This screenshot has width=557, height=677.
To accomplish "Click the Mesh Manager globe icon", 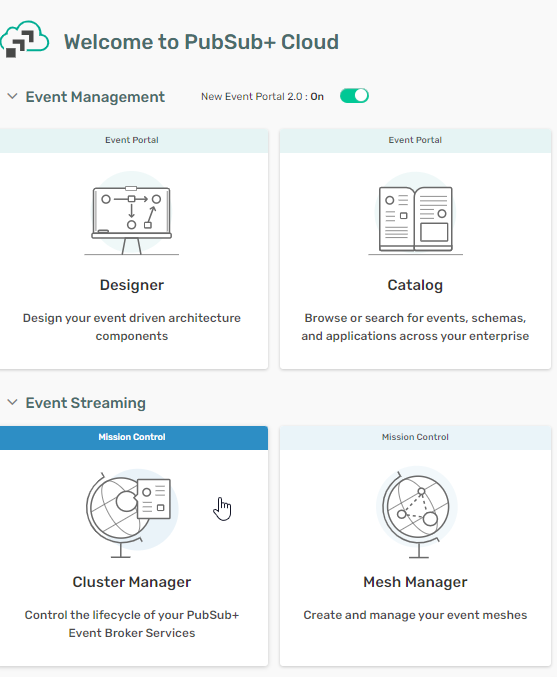I will [416, 512].
